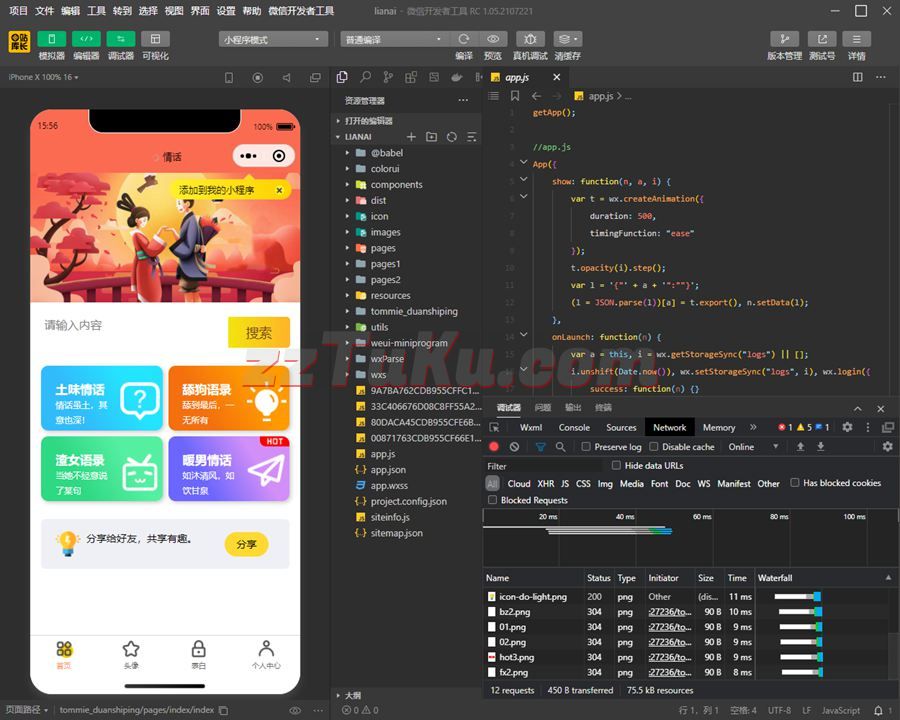Open the details hamburger icon
The width and height of the screenshot is (900, 720).
coord(856,39)
